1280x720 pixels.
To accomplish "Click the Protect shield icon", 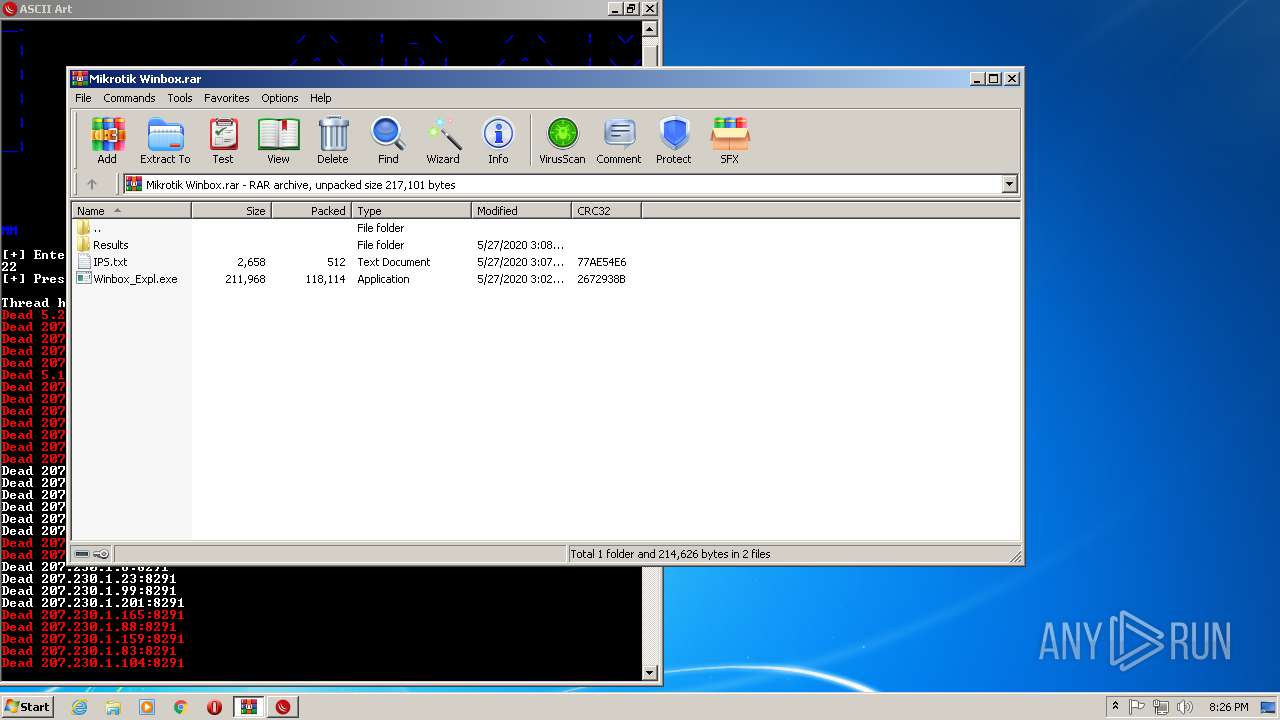I will click(x=674, y=140).
